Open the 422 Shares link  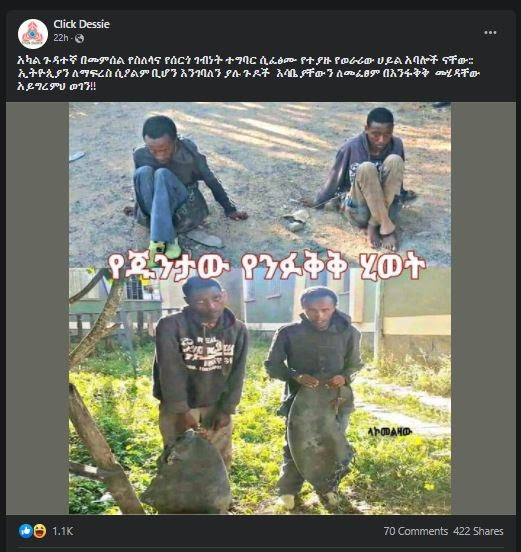click(x=478, y=531)
